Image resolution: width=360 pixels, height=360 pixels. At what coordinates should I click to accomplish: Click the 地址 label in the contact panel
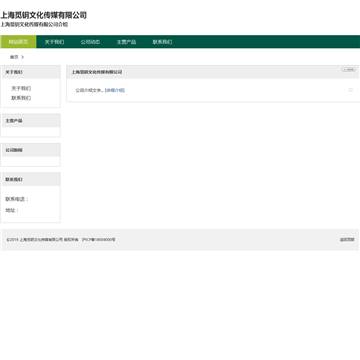12,210
